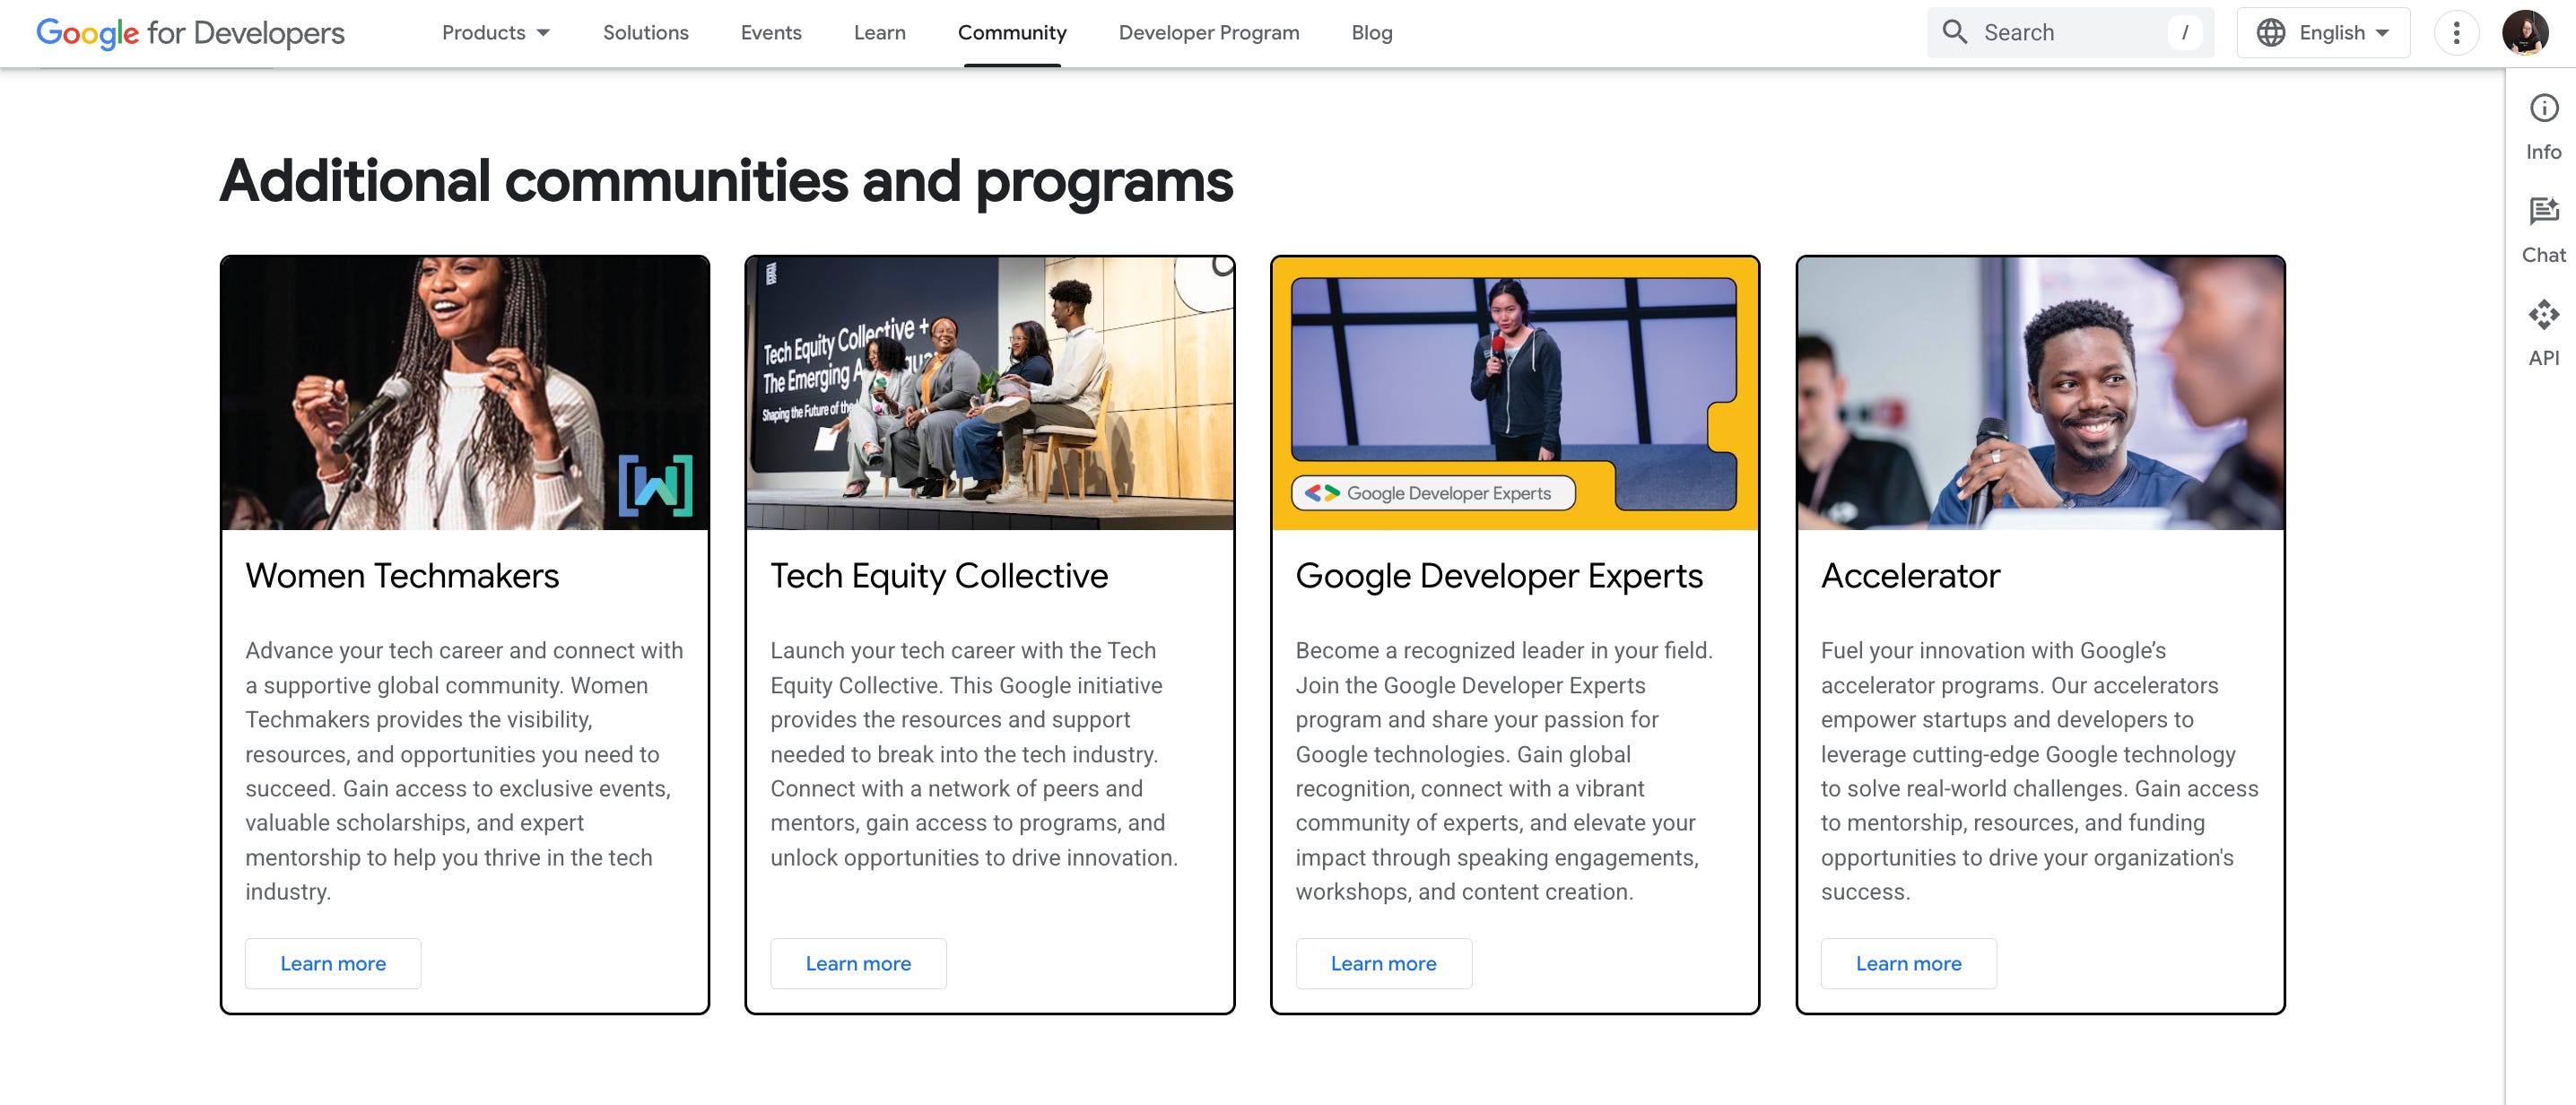Open the Blog menu item

click(1371, 33)
